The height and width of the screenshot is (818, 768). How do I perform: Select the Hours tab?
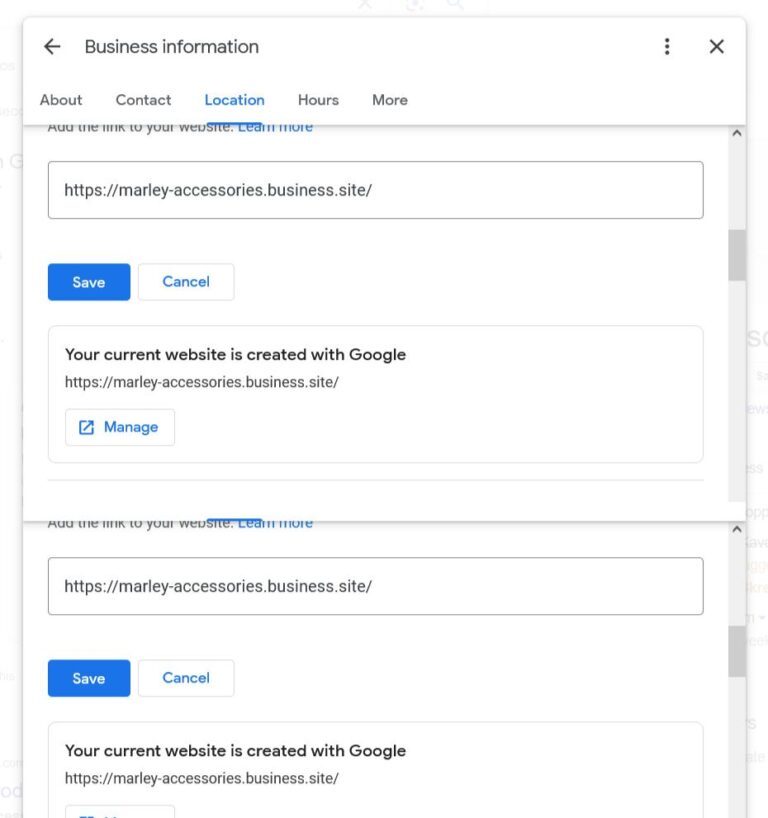317,100
